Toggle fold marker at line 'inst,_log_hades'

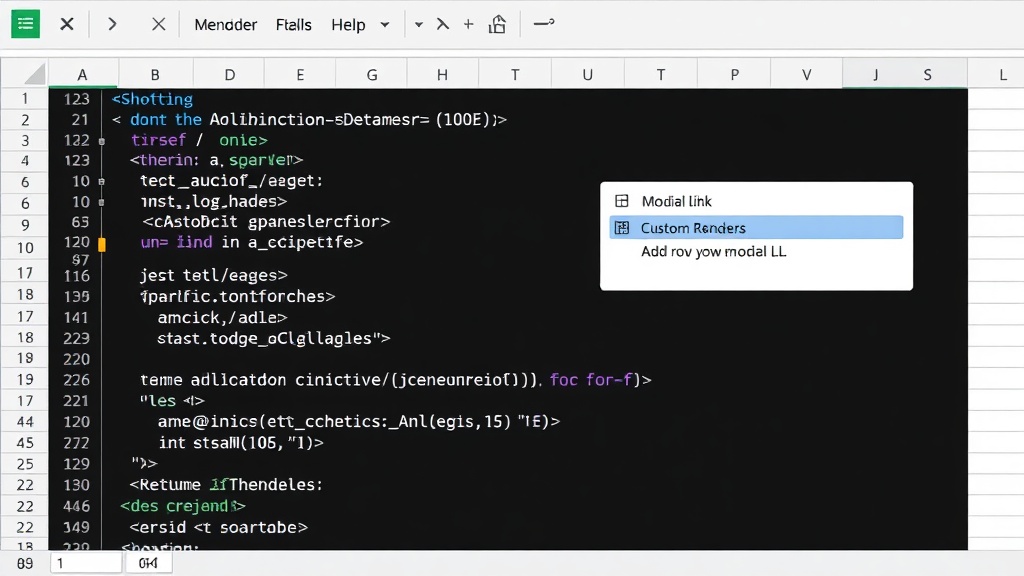[101, 202]
